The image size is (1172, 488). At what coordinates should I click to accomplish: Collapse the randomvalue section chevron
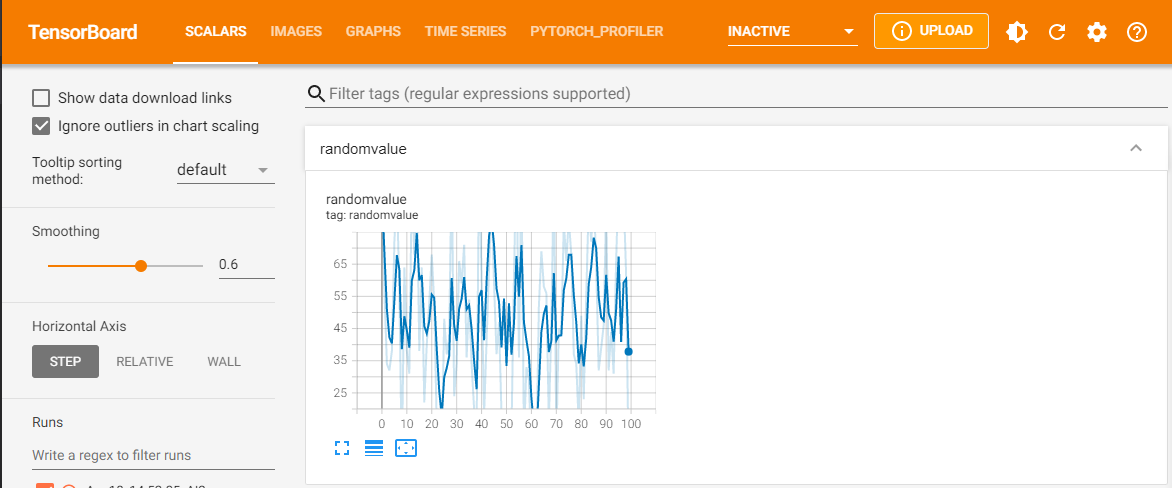pos(1135,148)
